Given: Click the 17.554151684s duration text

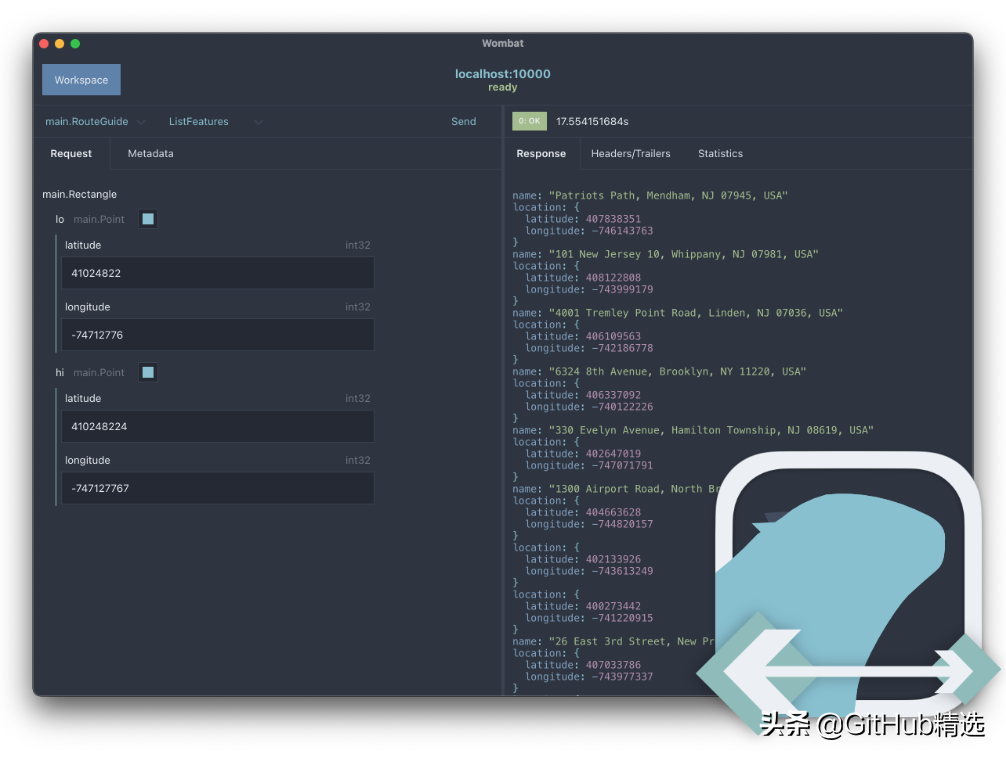Looking at the screenshot, I should 592,121.
